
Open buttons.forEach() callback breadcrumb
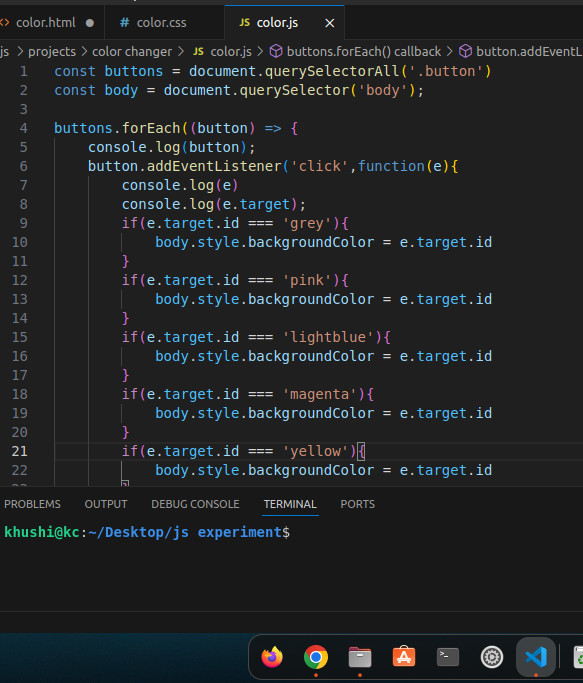pyautogui.click(x=364, y=52)
